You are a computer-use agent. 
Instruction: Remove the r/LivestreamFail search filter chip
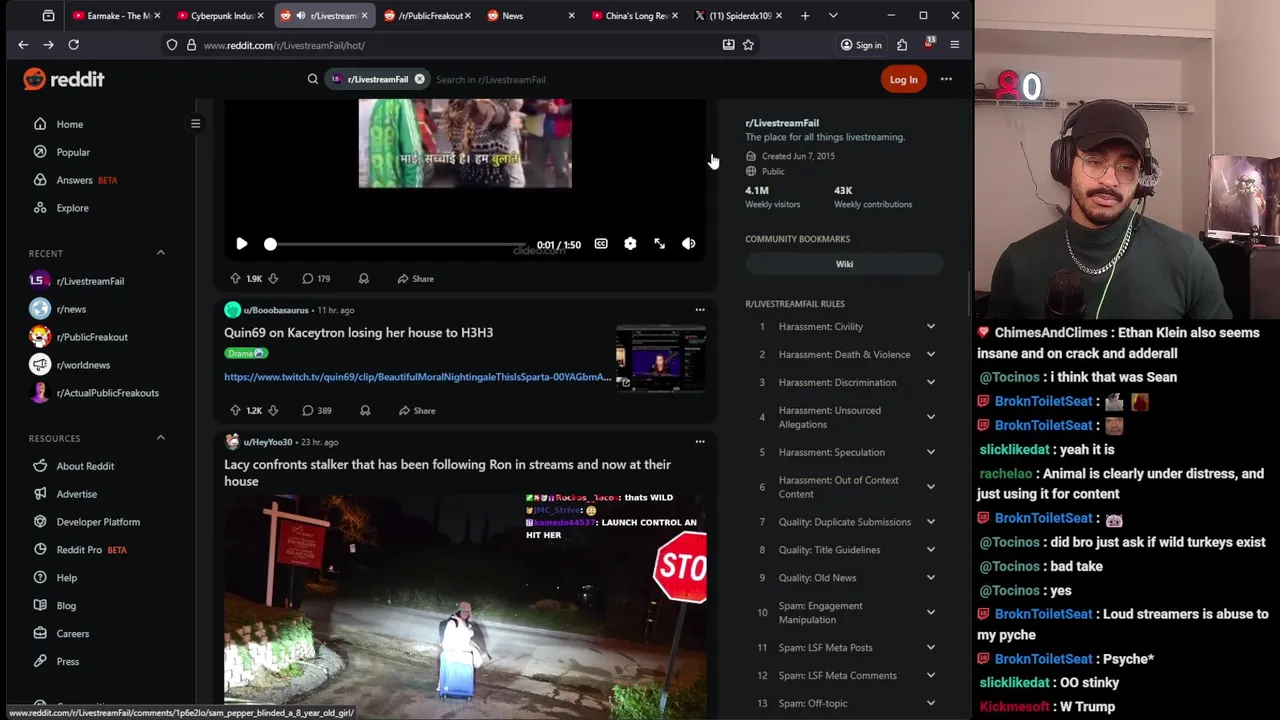(x=419, y=79)
